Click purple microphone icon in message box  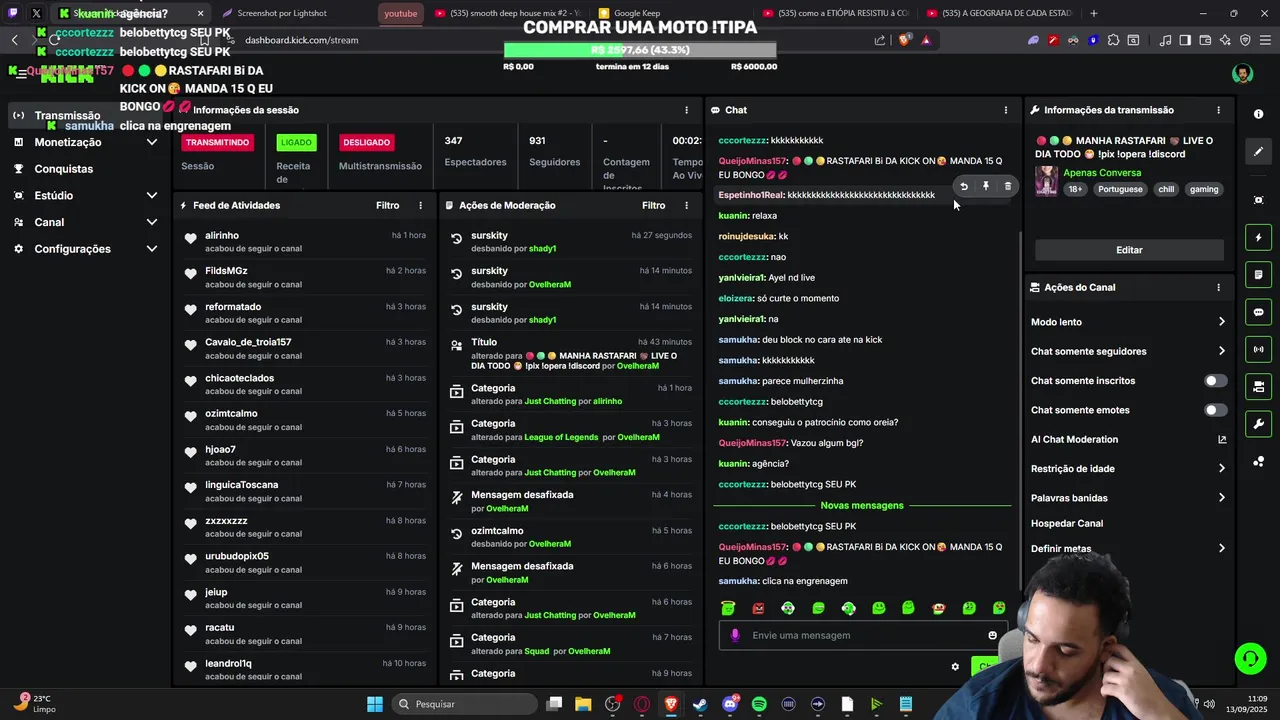(x=735, y=635)
